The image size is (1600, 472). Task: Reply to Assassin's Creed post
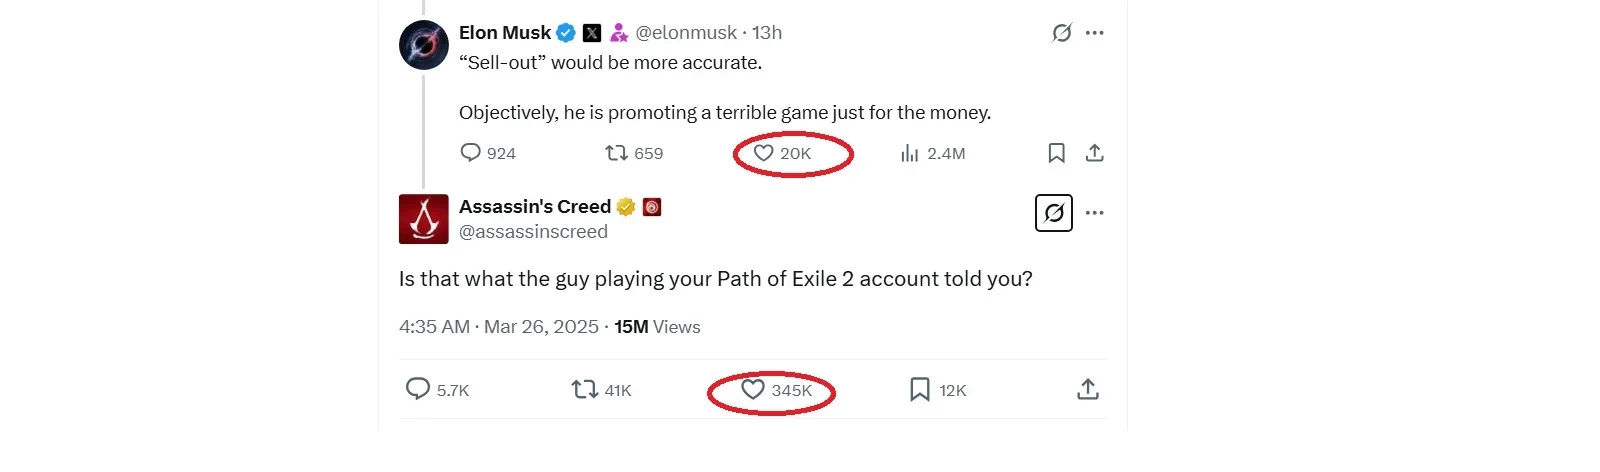418,389
